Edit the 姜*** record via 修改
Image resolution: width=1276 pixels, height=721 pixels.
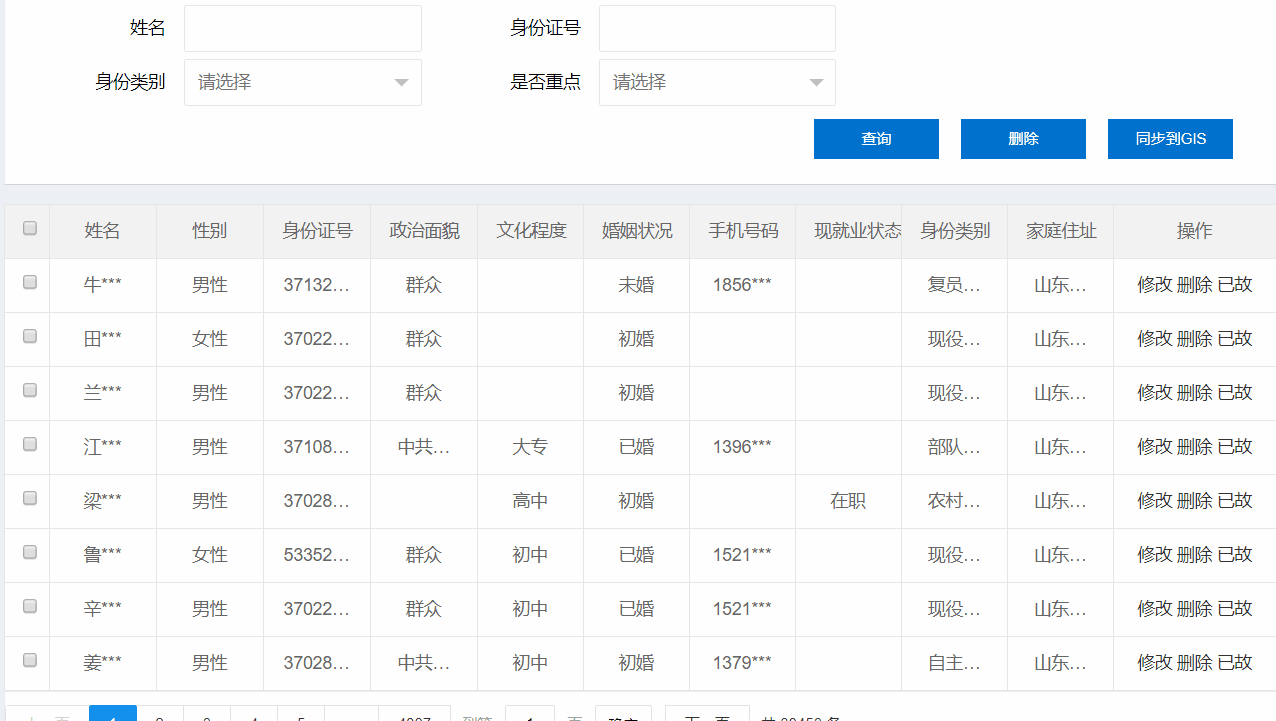point(1154,663)
